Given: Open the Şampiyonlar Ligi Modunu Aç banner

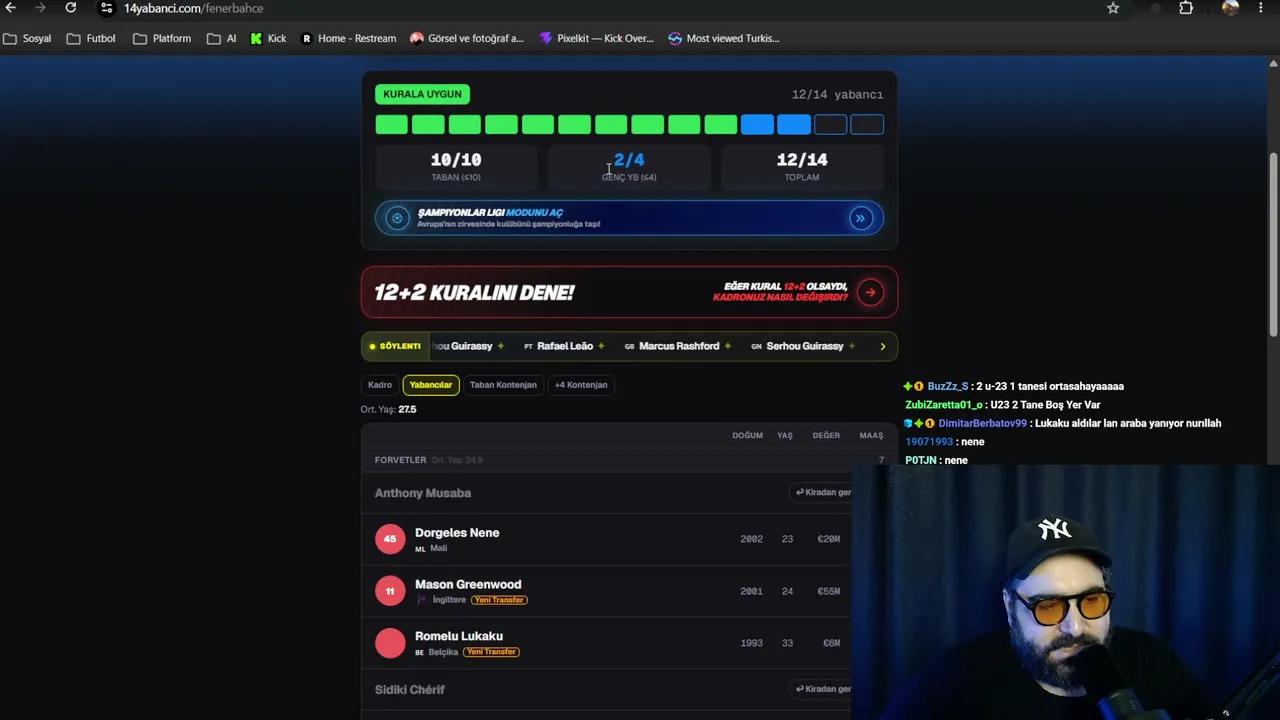Looking at the screenshot, I should tap(629, 218).
